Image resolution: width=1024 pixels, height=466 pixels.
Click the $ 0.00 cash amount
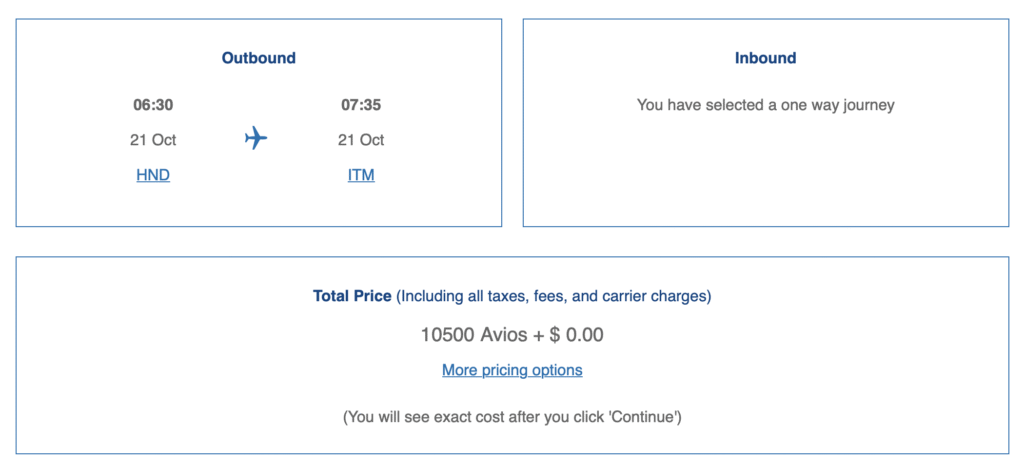pos(576,334)
